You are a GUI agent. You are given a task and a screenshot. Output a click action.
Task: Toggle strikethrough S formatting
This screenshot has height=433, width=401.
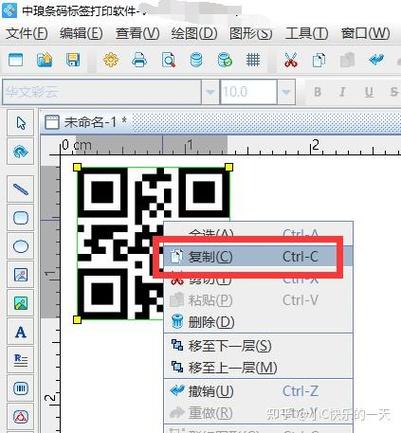pyautogui.click(x=394, y=92)
